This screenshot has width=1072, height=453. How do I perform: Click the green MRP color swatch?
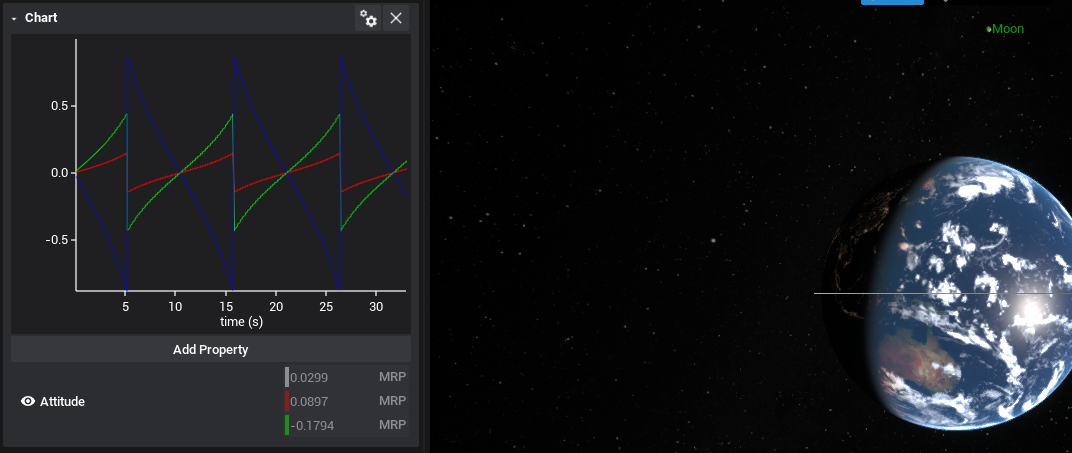click(x=286, y=425)
